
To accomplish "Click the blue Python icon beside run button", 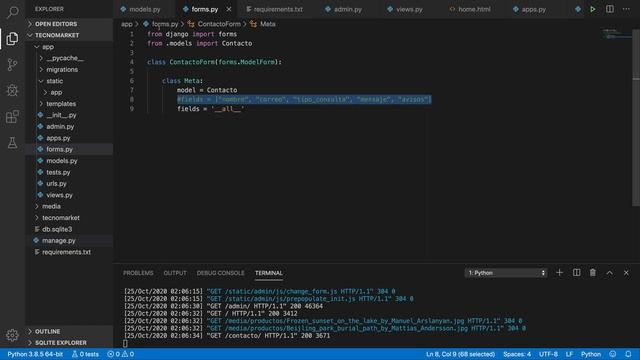I will coord(578,9).
